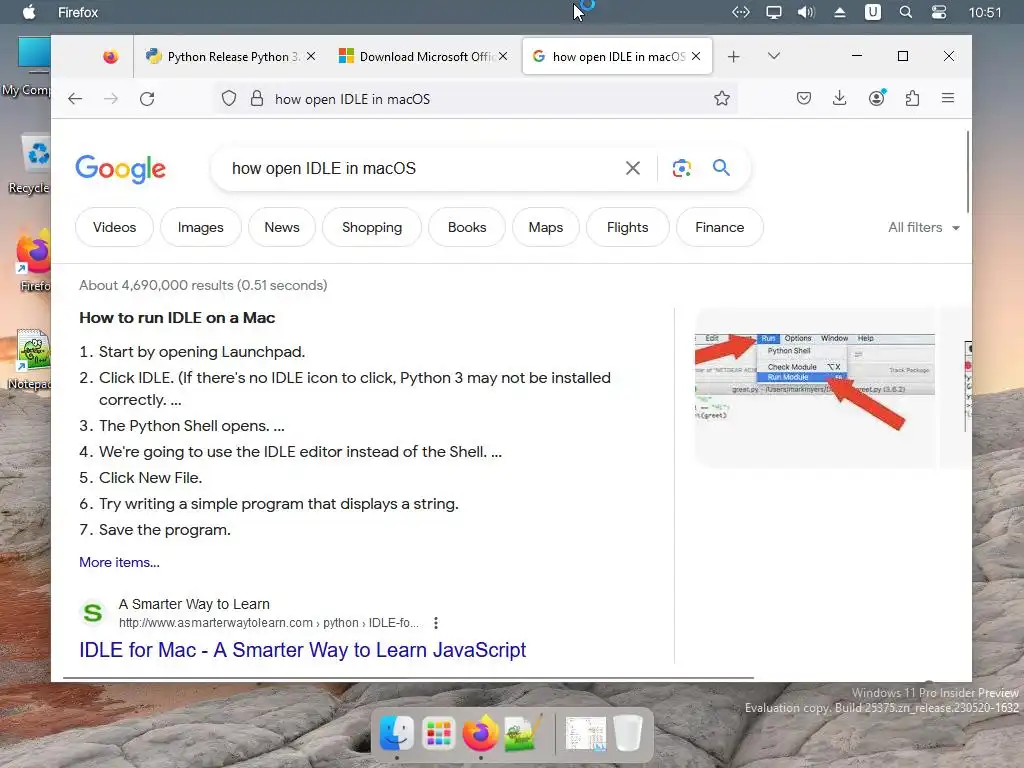The width and height of the screenshot is (1024, 768).
Task: Reload the current page
Action: 147,99
